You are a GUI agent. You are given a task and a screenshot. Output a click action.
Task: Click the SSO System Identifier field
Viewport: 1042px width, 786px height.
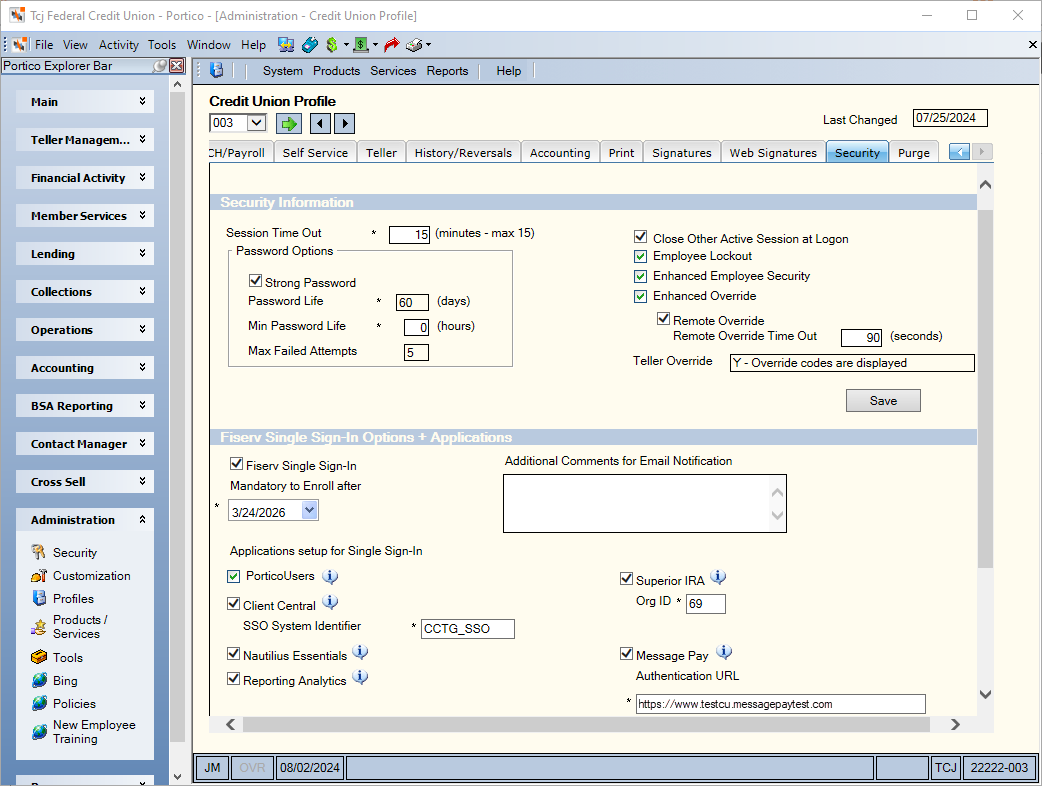(x=467, y=629)
